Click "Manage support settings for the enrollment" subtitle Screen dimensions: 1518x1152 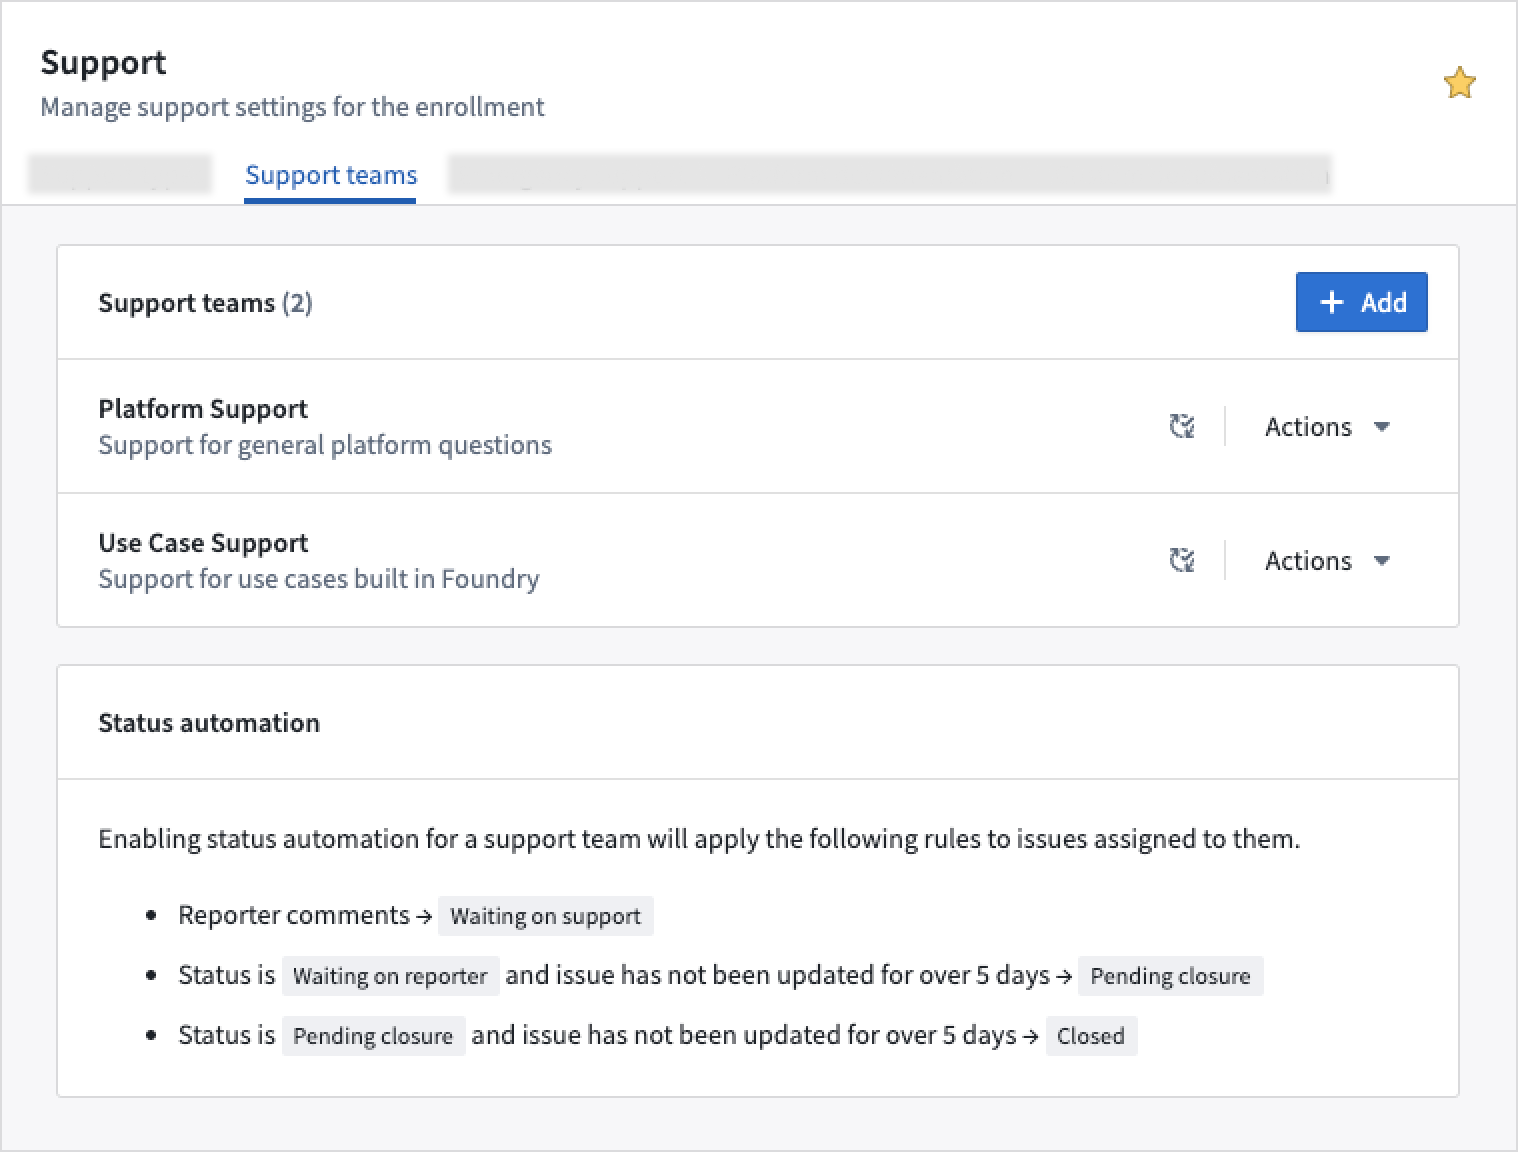click(292, 107)
